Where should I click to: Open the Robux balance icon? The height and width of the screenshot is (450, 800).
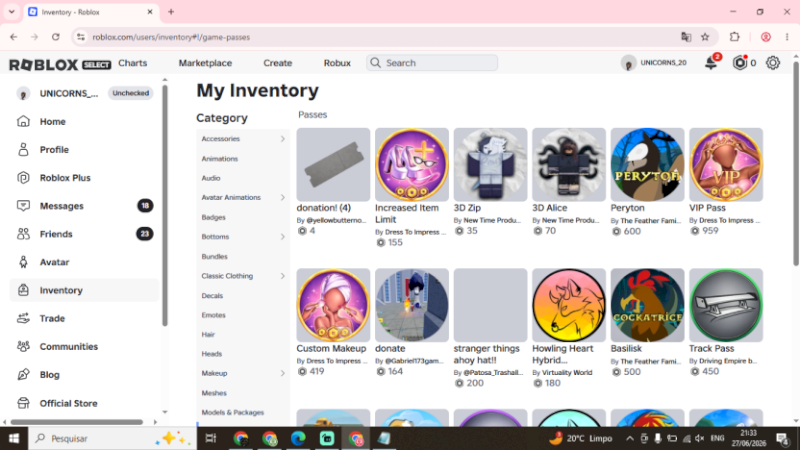click(x=740, y=63)
